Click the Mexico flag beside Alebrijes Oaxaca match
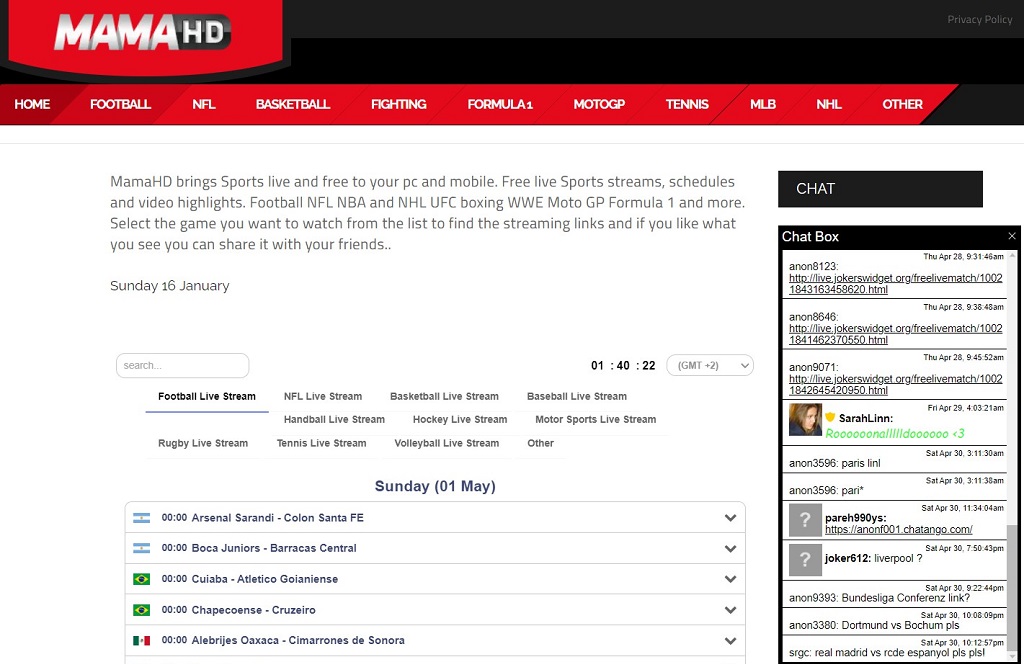This screenshot has width=1024, height=664. pos(142,640)
